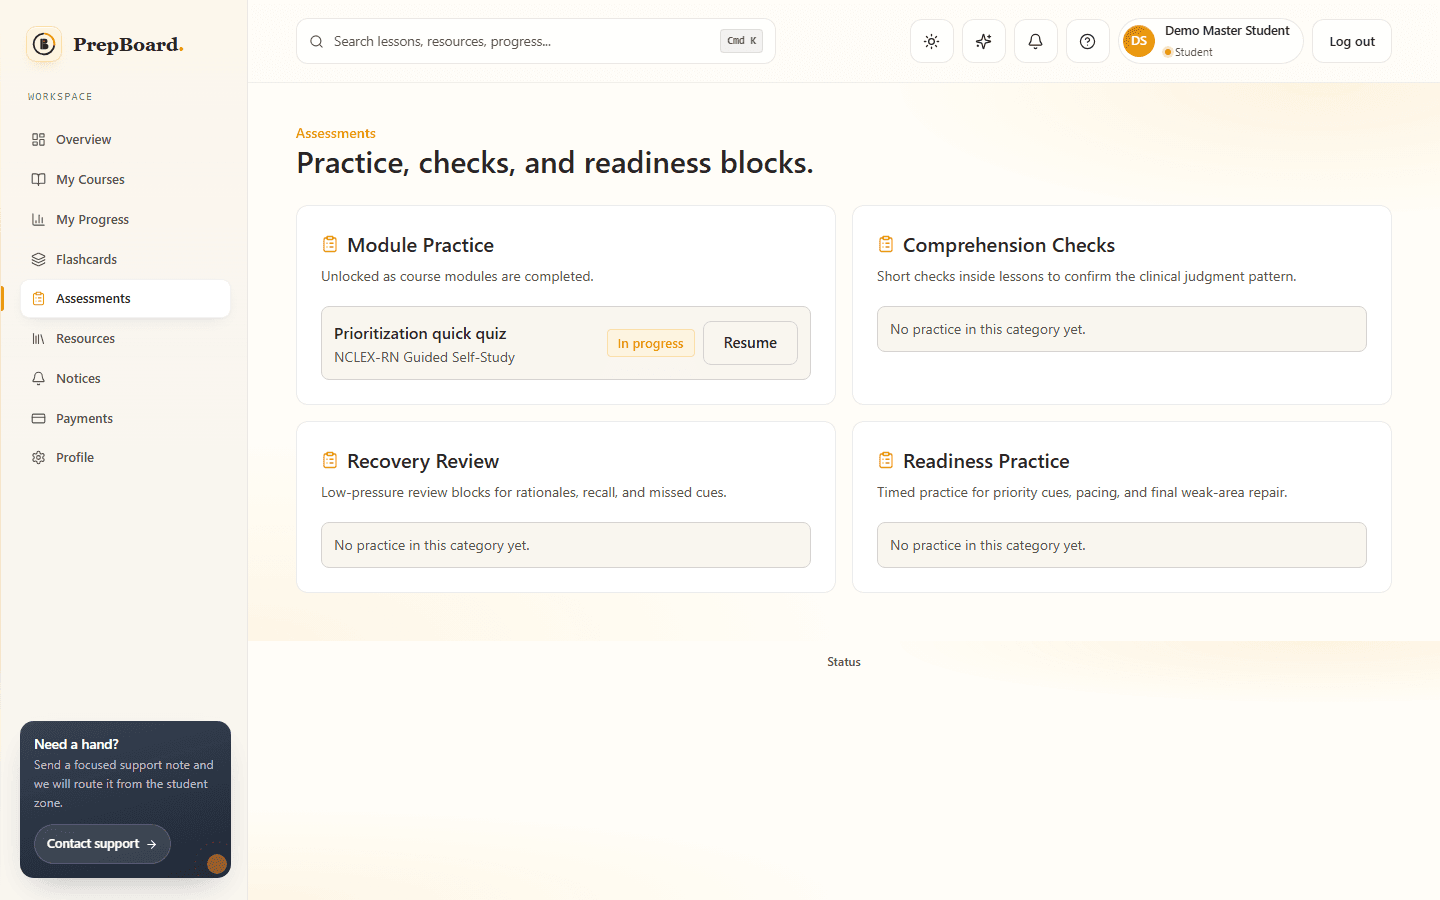
Task: Select Assessments in the sidebar
Action: (x=125, y=298)
